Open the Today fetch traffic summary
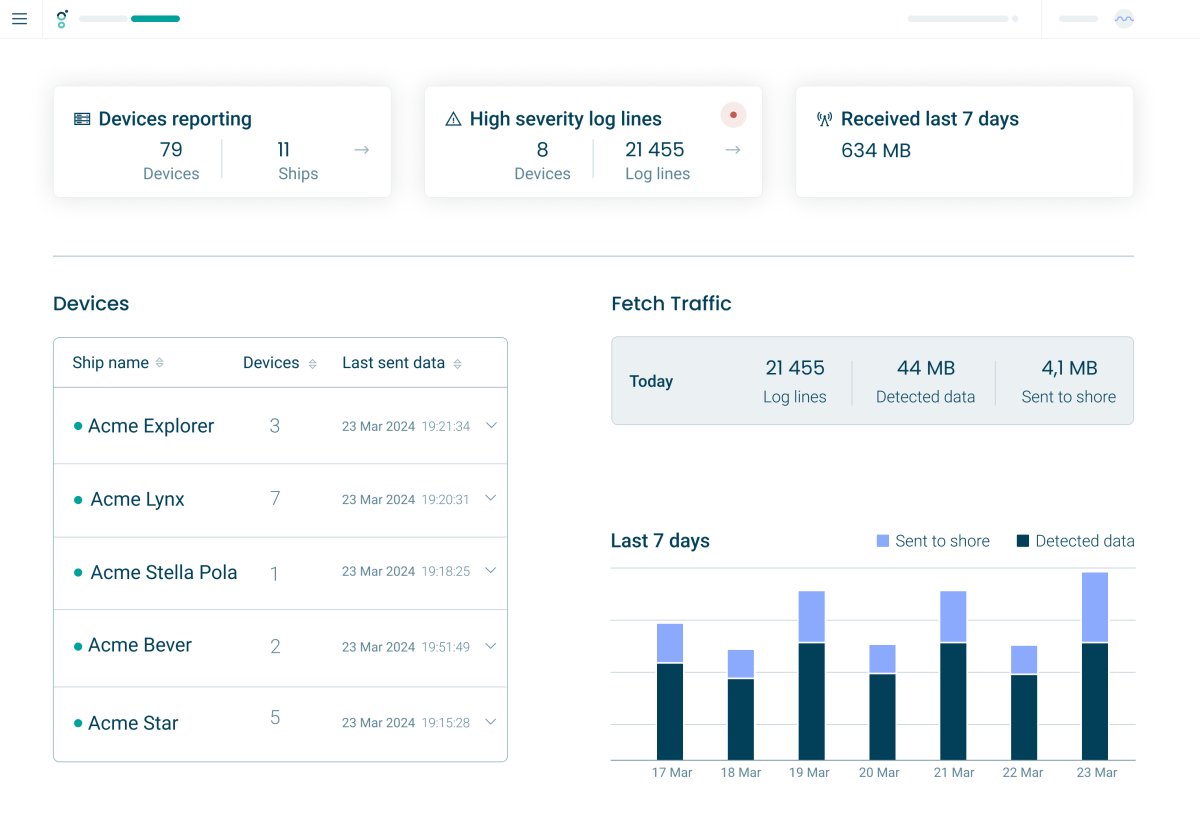The image size is (1200, 838). click(651, 381)
